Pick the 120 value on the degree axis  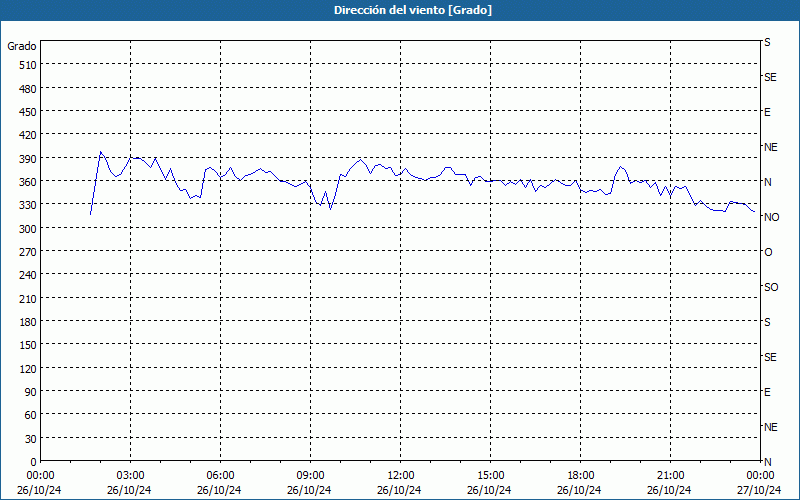(28, 369)
